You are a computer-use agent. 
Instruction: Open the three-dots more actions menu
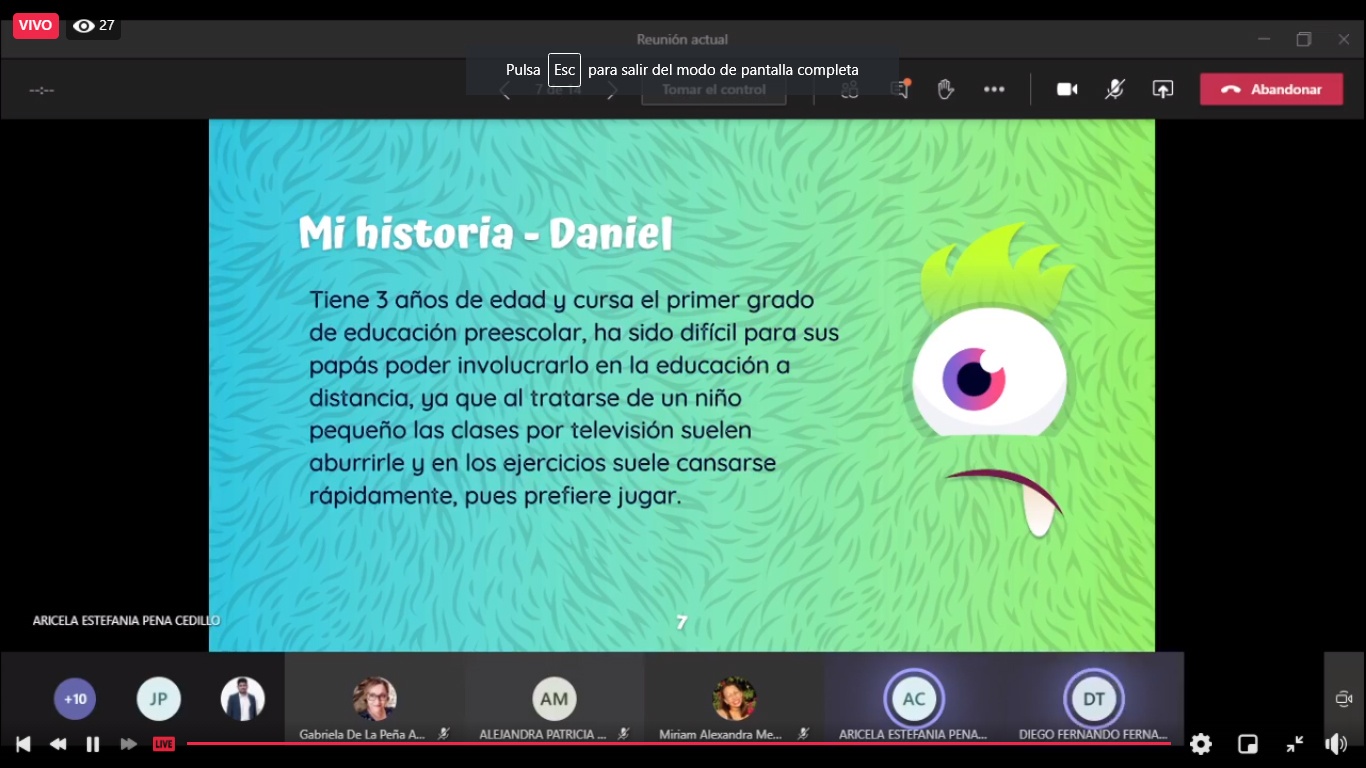pos(994,89)
